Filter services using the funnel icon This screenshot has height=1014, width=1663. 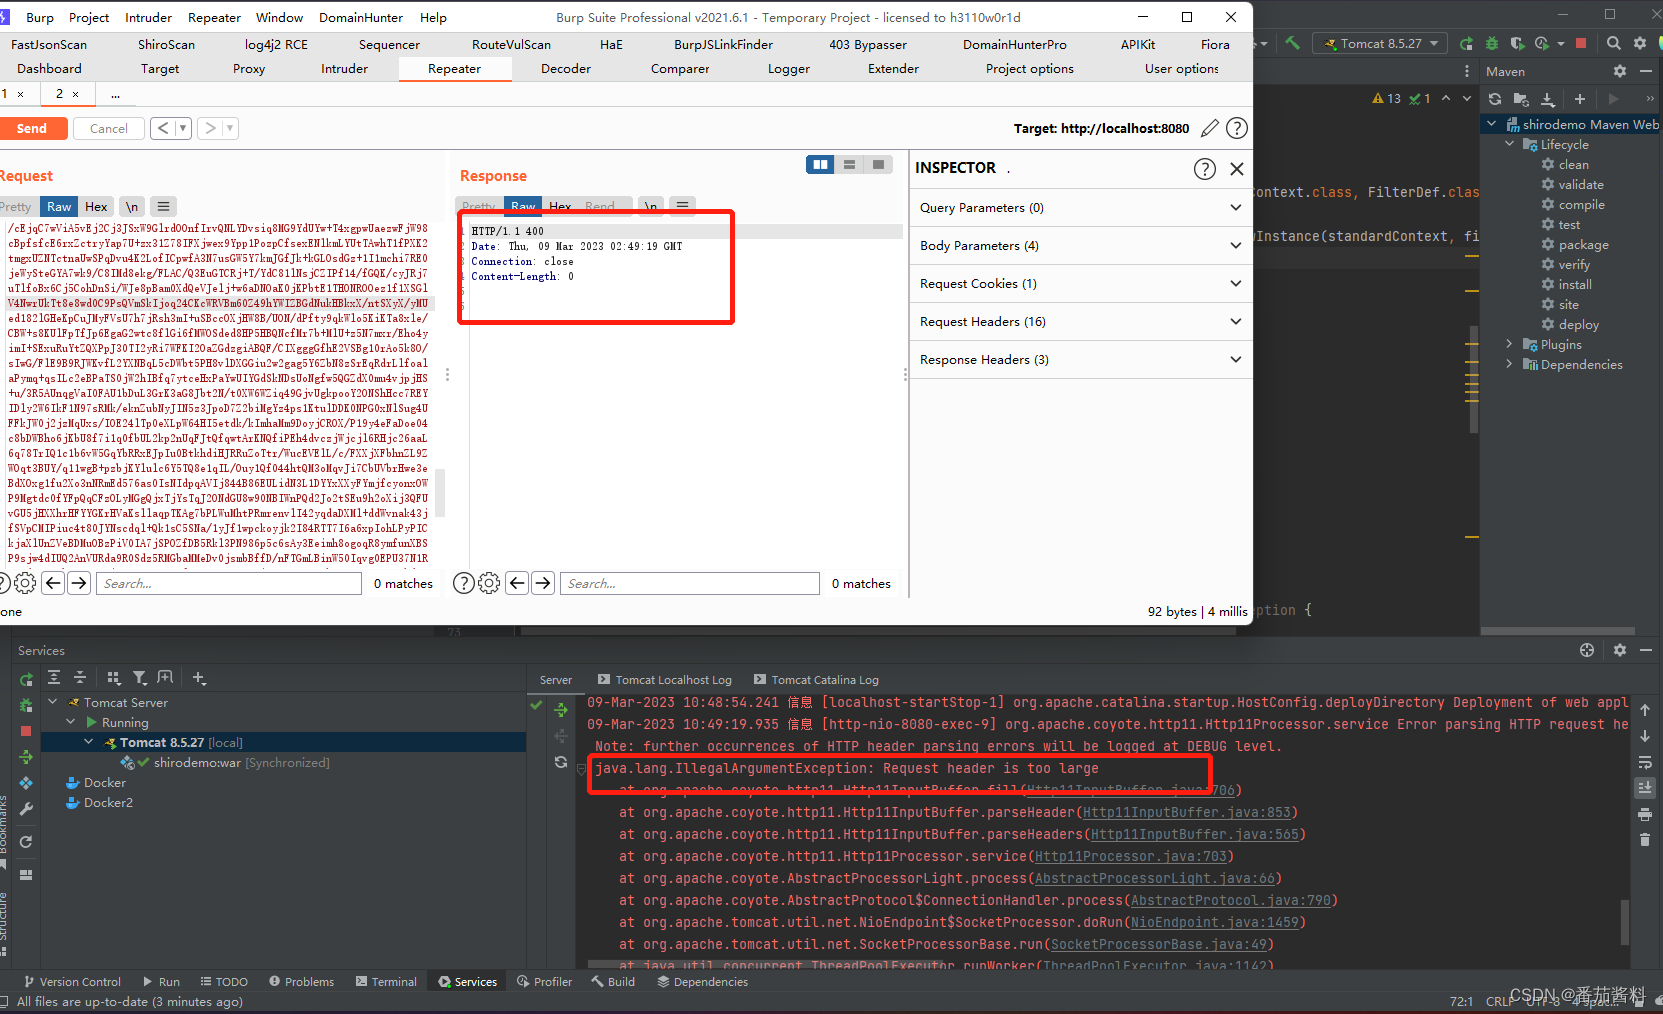140,677
